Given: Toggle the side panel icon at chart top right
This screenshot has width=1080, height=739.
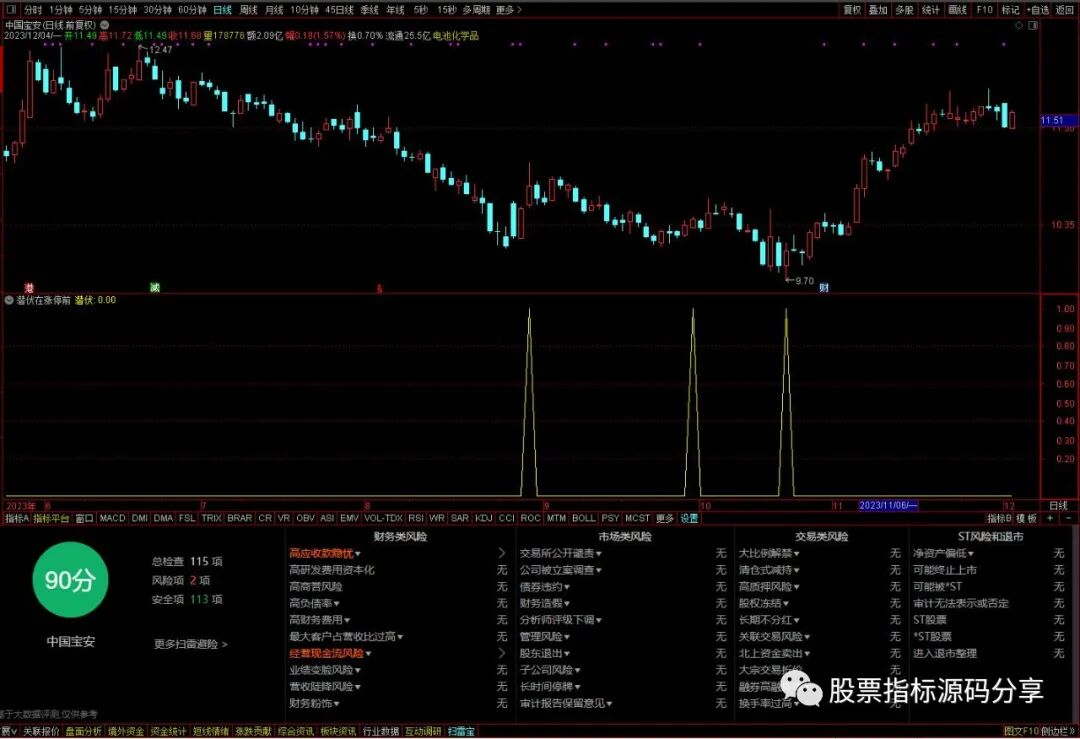Looking at the screenshot, I should (x=1032, y=25).
